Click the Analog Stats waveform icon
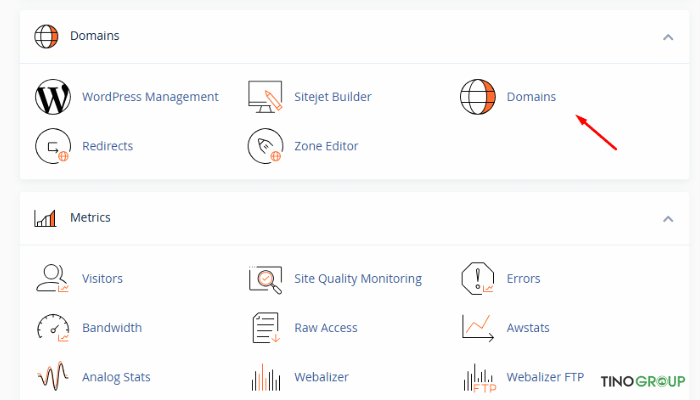This screenshot has width=700, height=400. click(53, 376)
